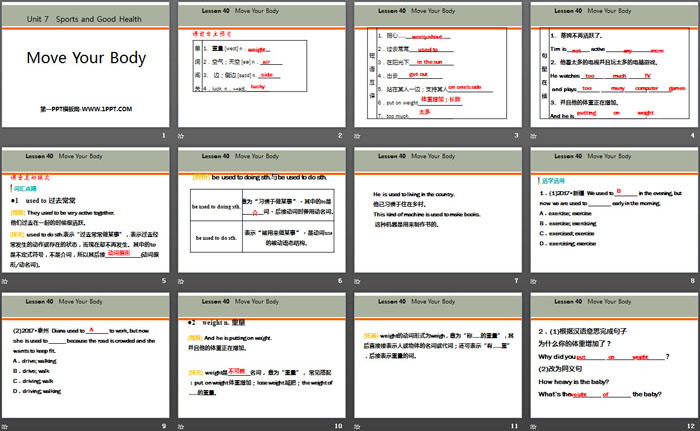The image size is (700, 431).
Task: Select slide 10 about "weight" noun
Action: click(262, 355)
